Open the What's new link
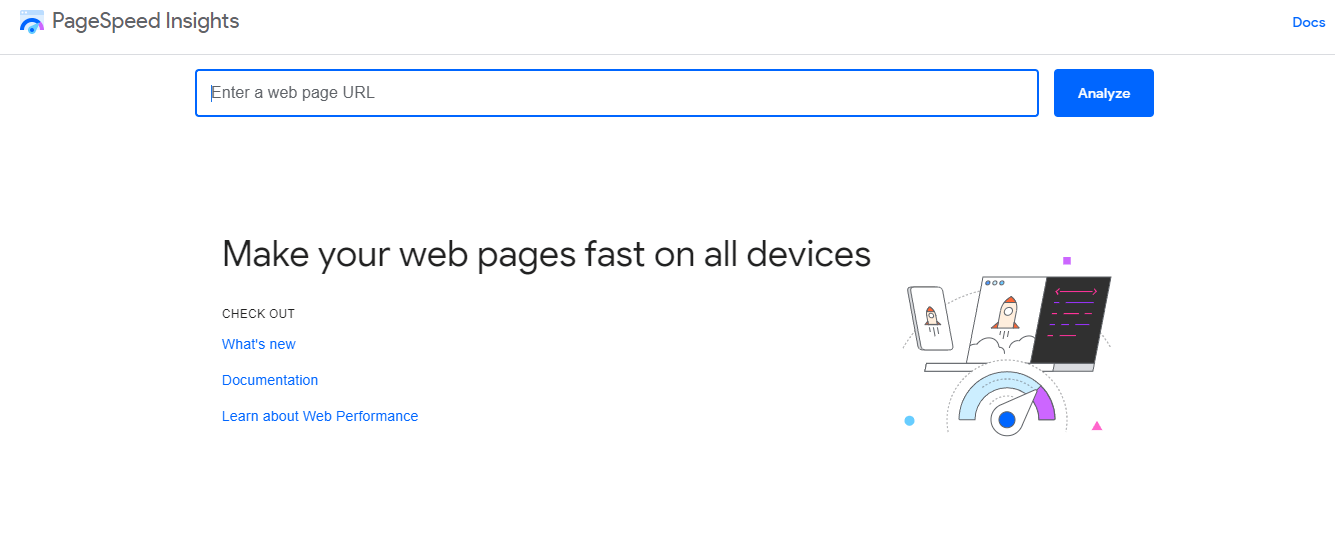The image size is (1335, 539). click(259, 344)
